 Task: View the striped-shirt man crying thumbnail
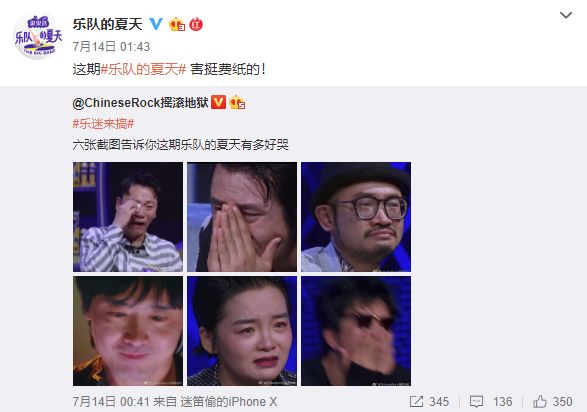pos(128,217)
